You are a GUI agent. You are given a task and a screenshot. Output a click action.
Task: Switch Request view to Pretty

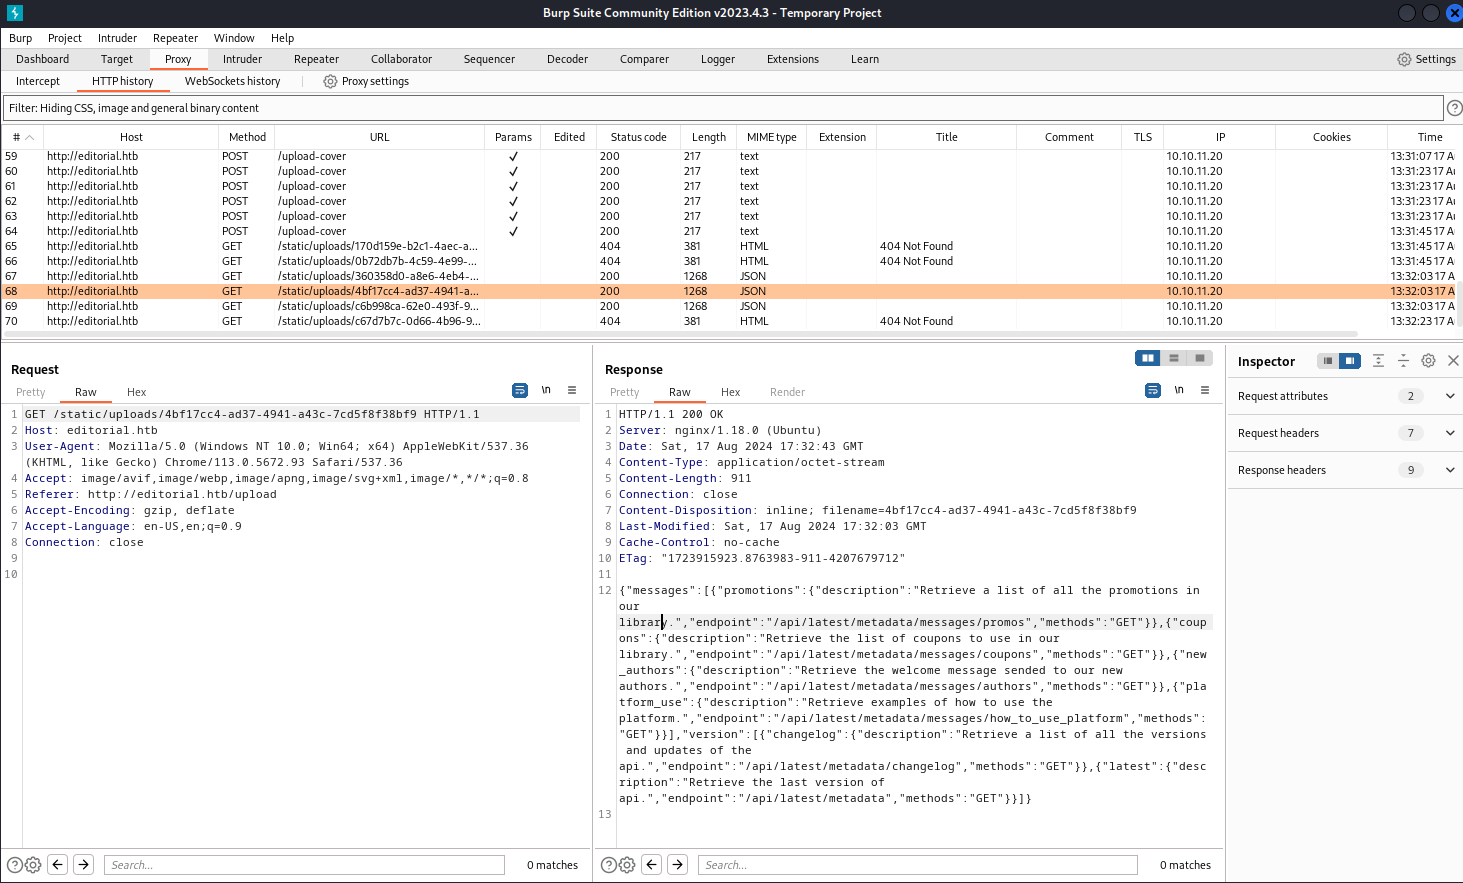tap(30, 392)
